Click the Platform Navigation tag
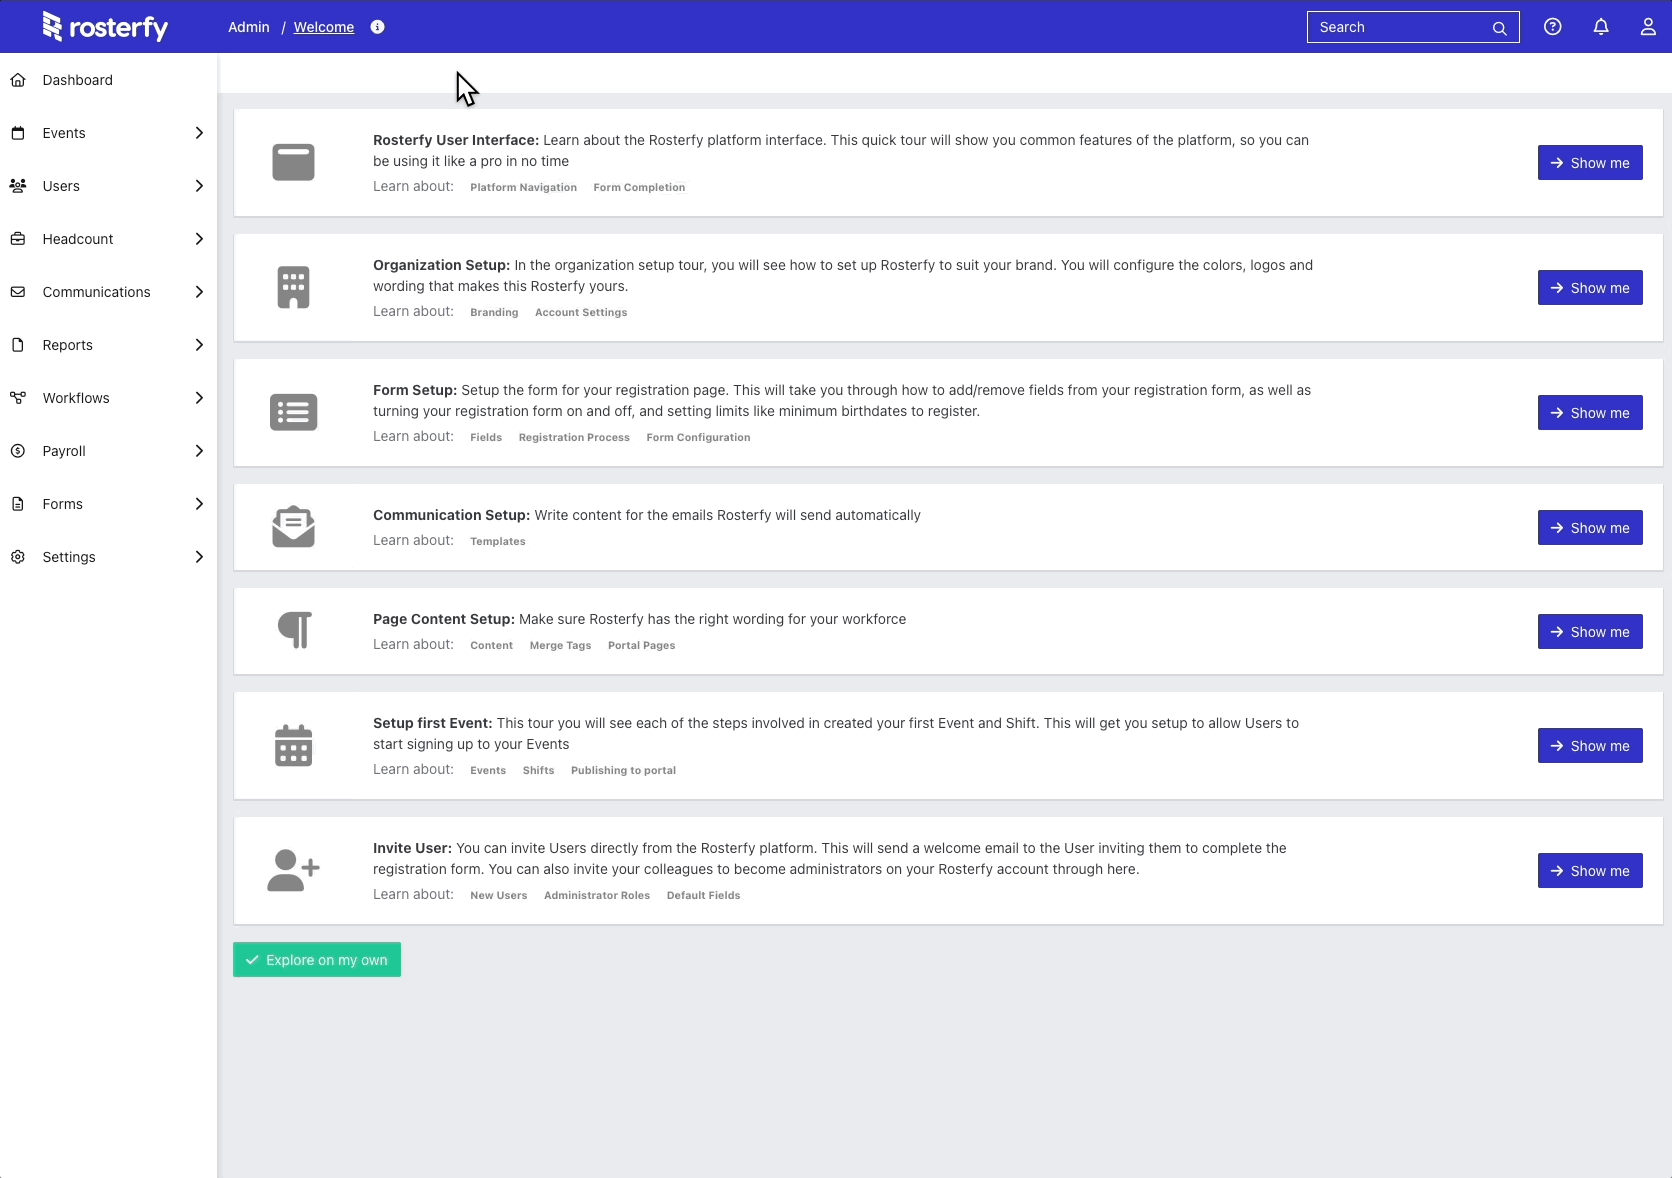 pyautogui.click(x=523, y=188)
